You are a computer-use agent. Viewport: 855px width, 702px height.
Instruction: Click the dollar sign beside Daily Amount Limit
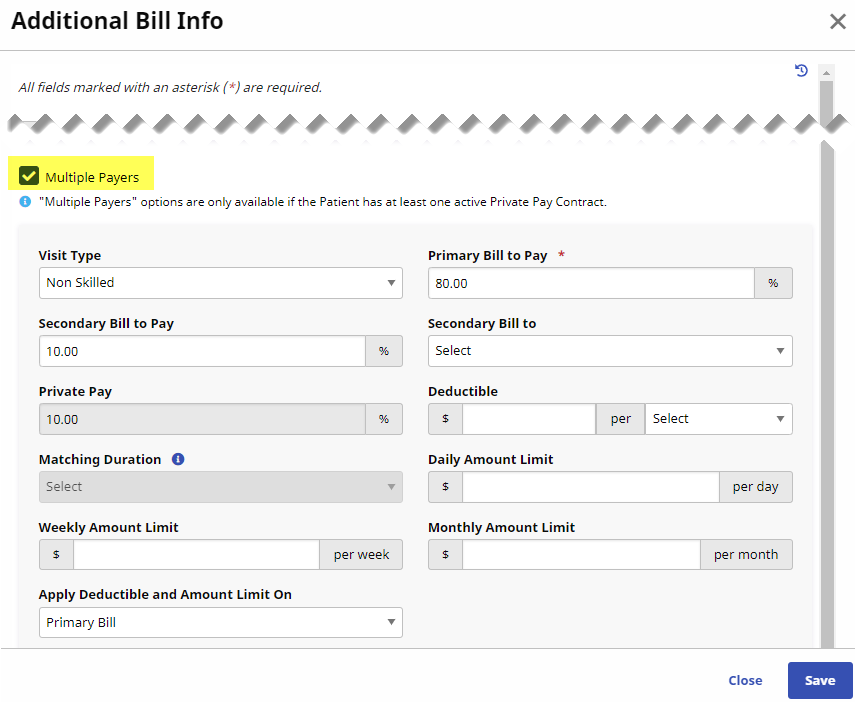445,487
